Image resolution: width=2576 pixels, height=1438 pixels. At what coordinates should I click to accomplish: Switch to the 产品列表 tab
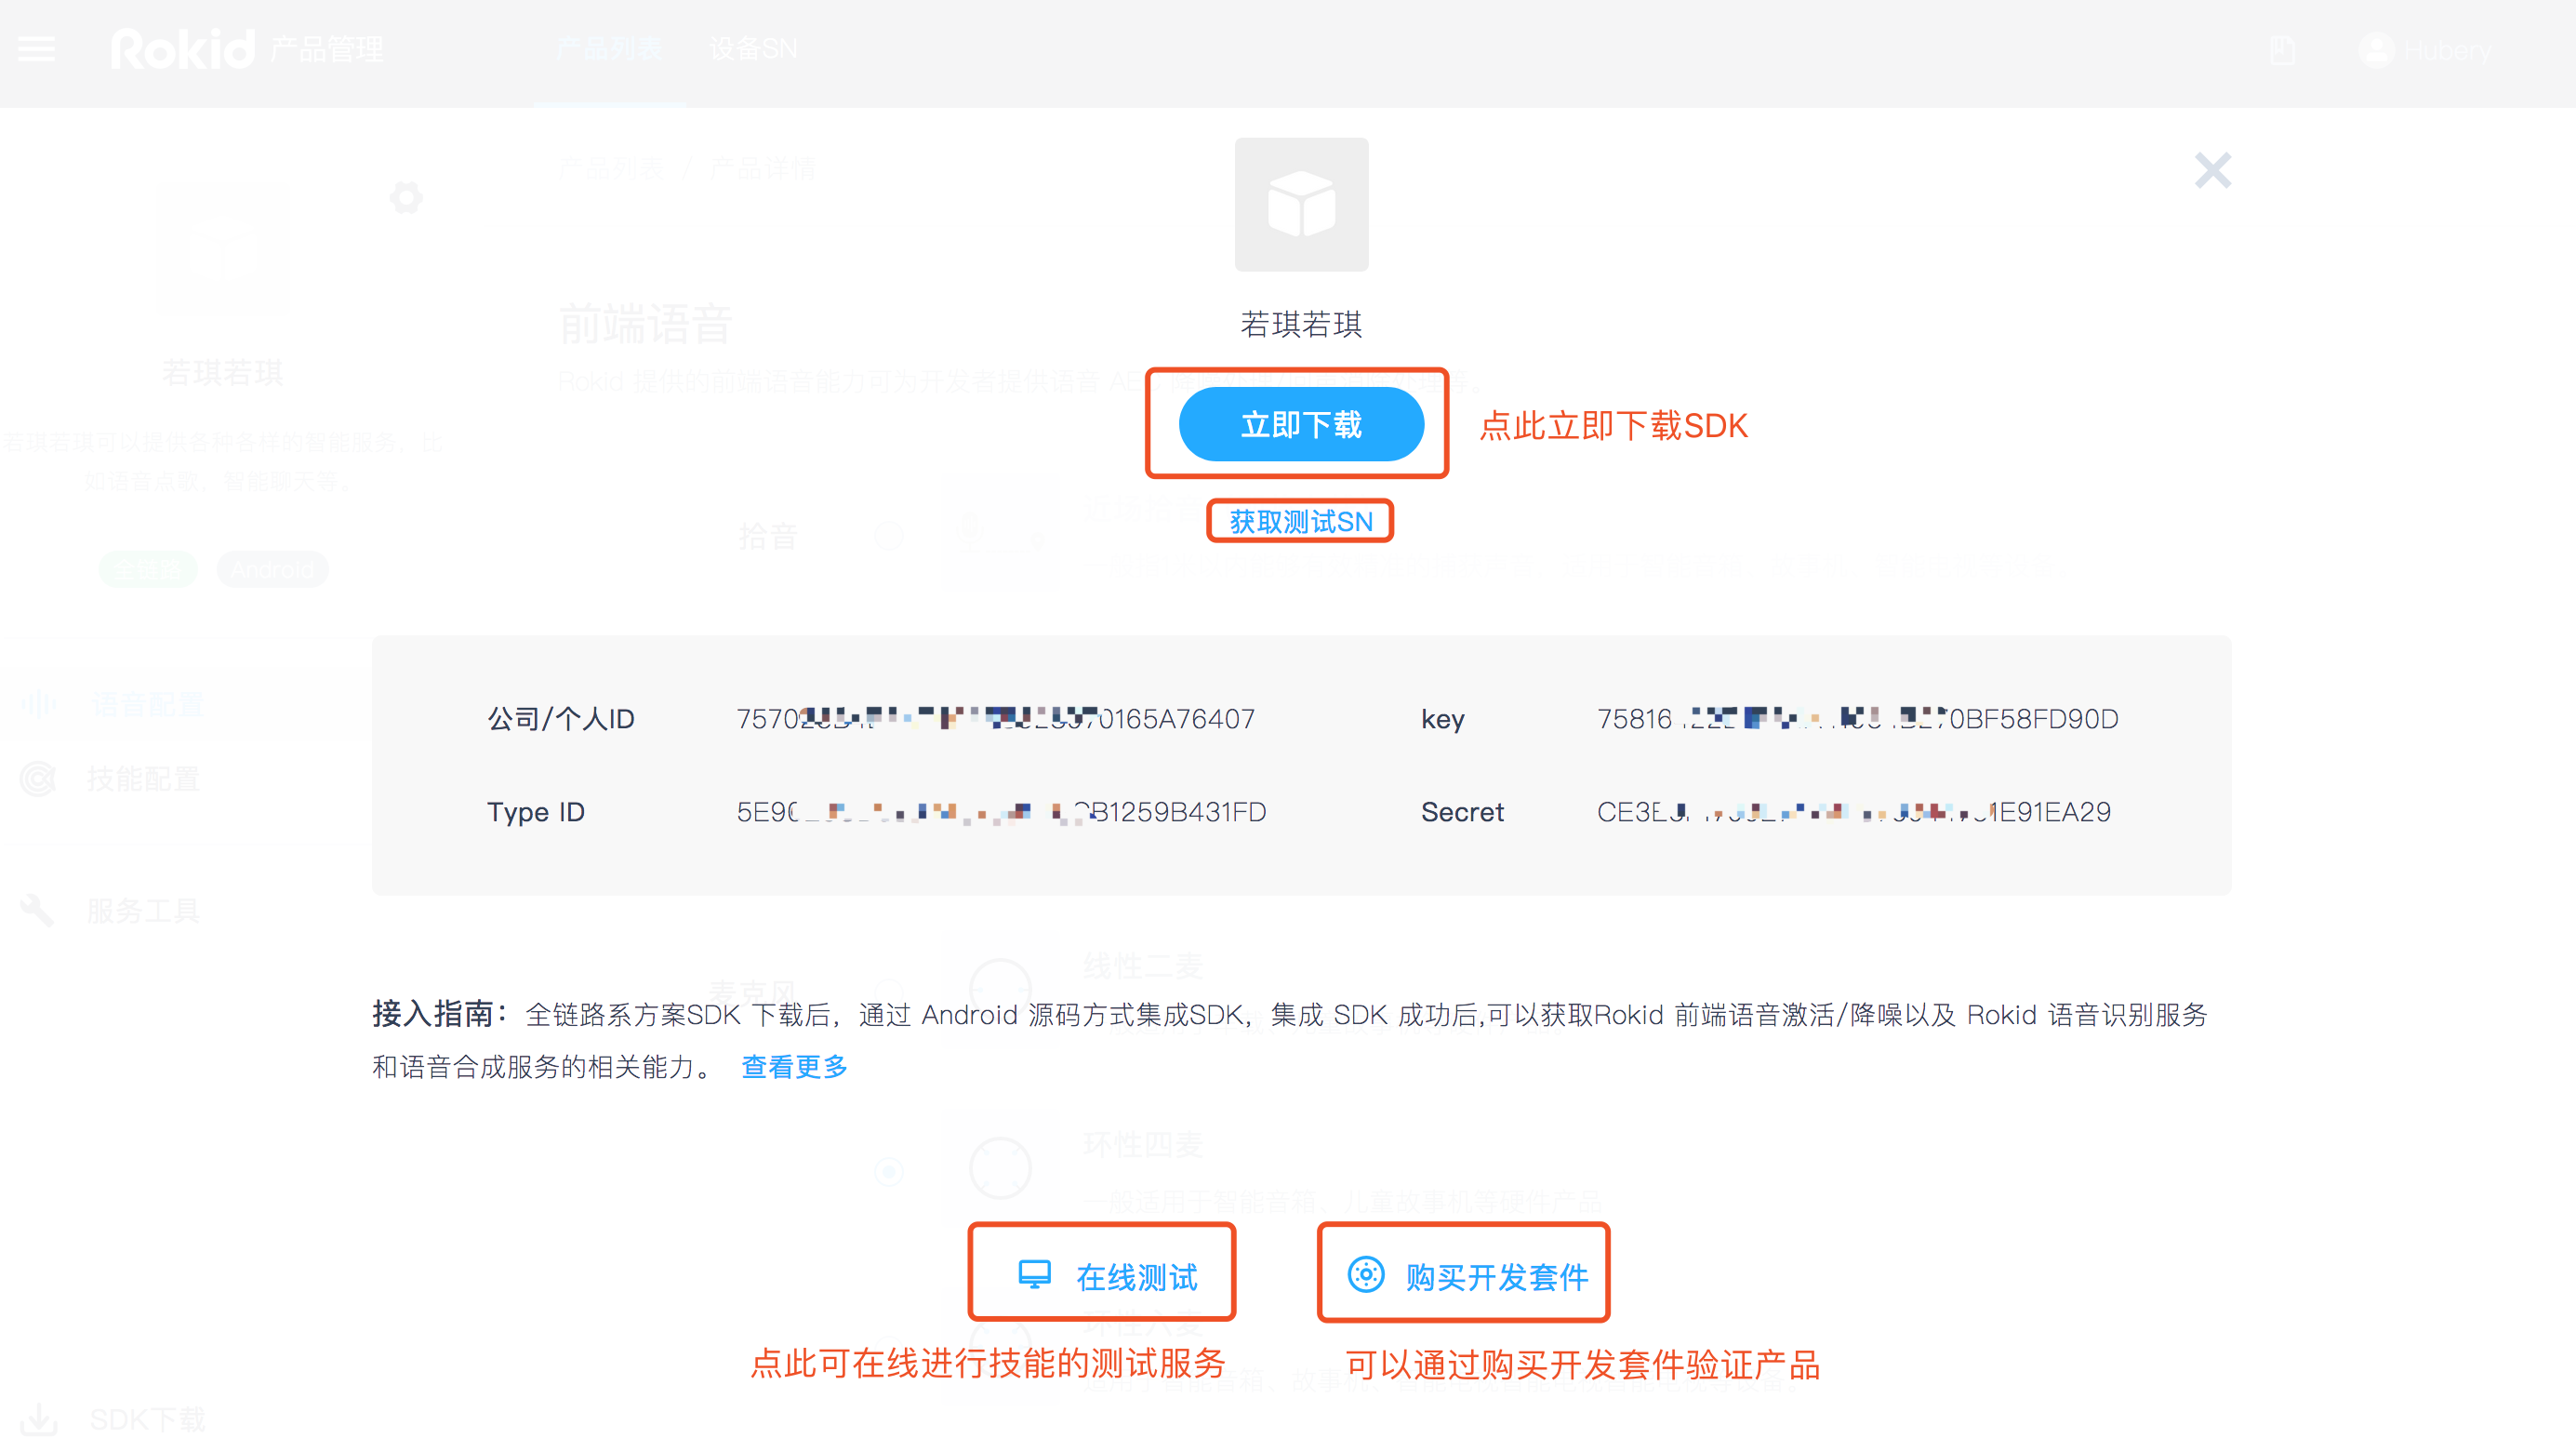click(609, 49)
